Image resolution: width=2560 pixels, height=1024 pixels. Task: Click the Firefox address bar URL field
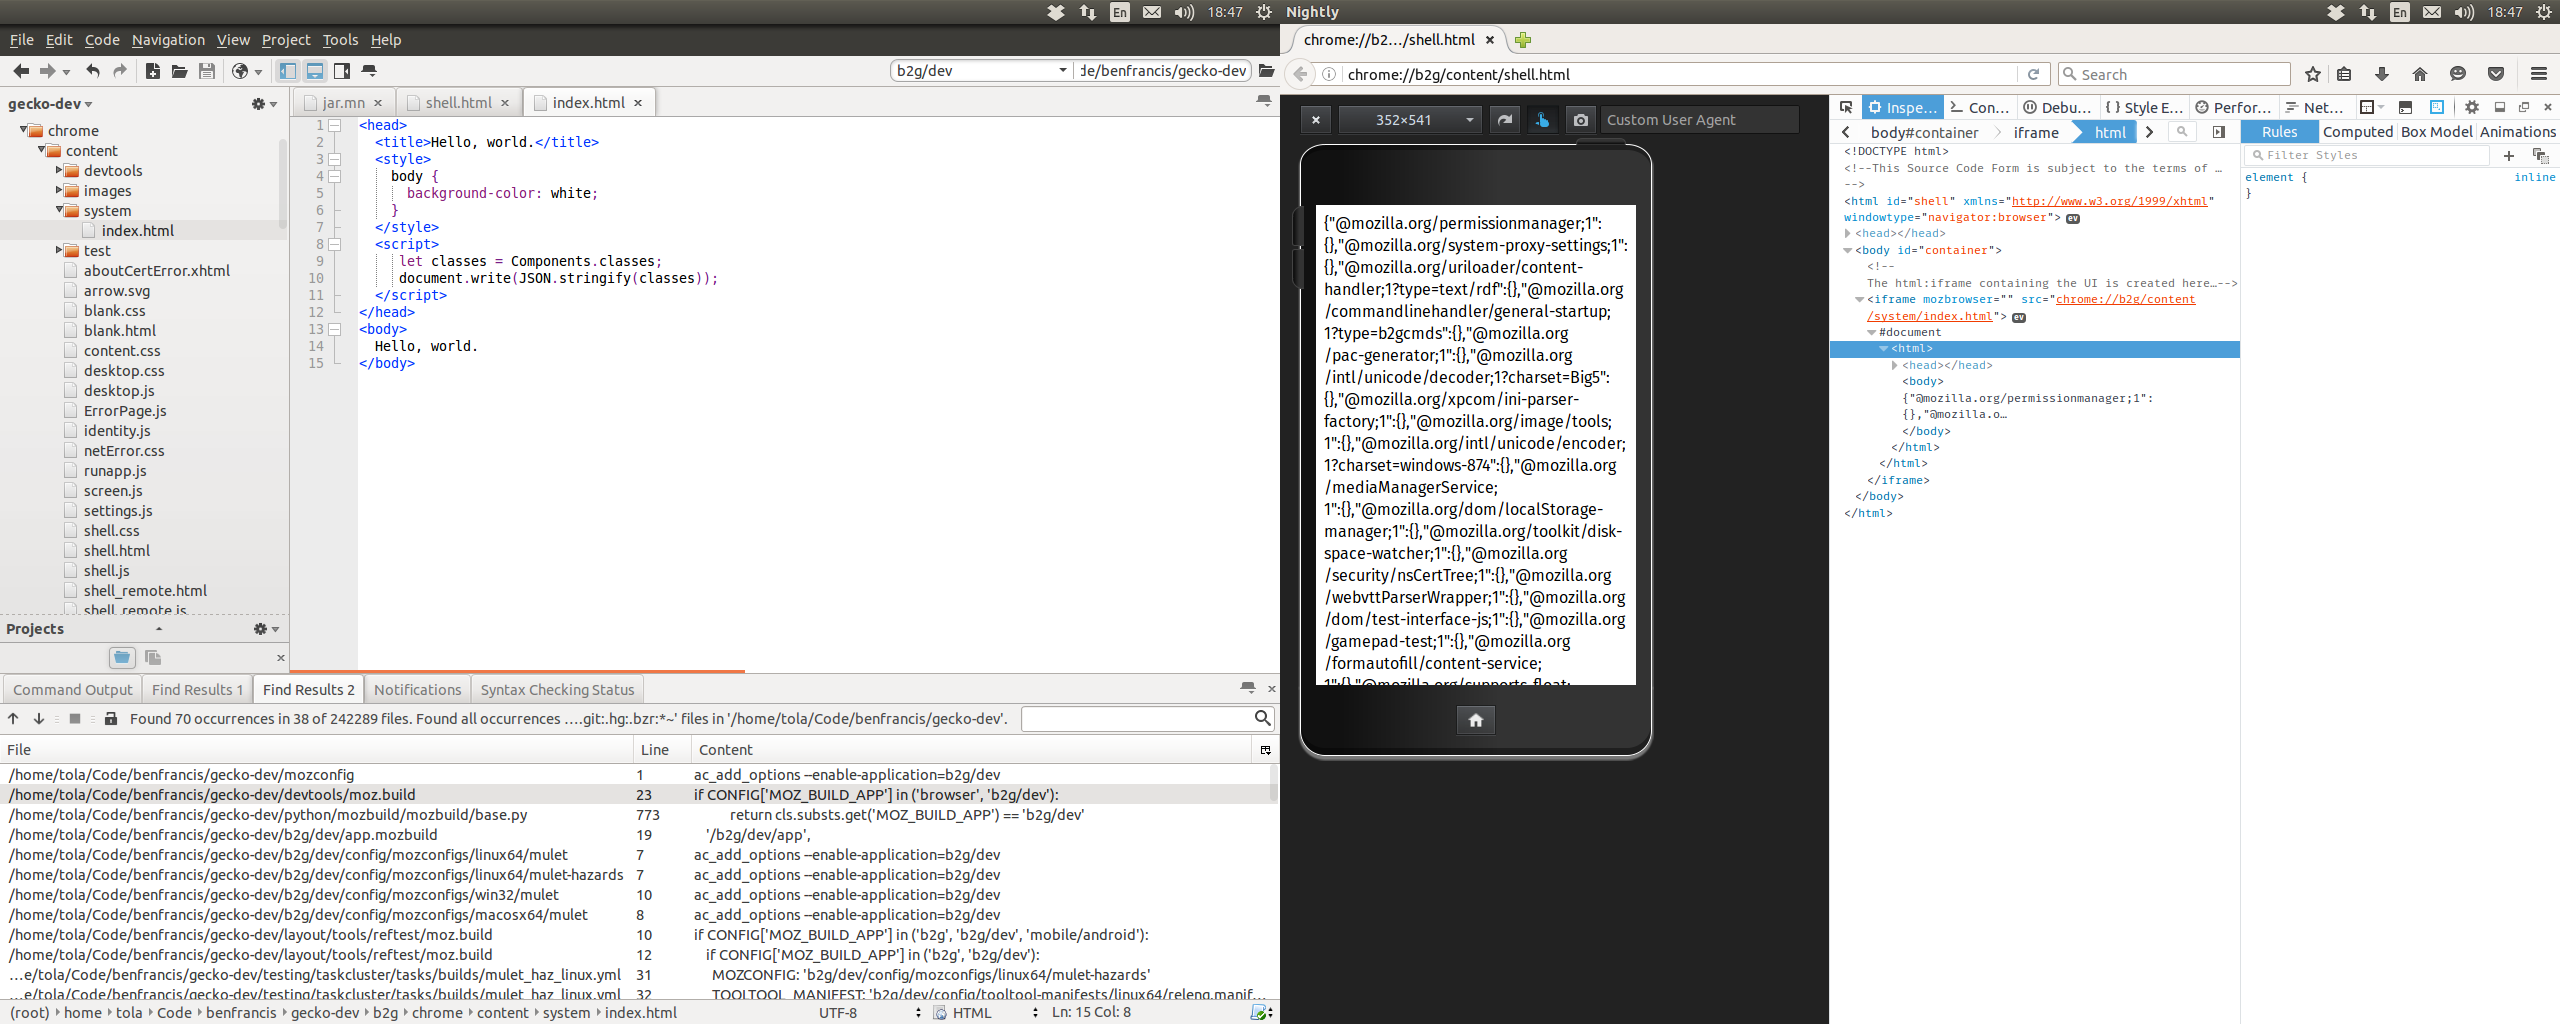coord(1680,74)
